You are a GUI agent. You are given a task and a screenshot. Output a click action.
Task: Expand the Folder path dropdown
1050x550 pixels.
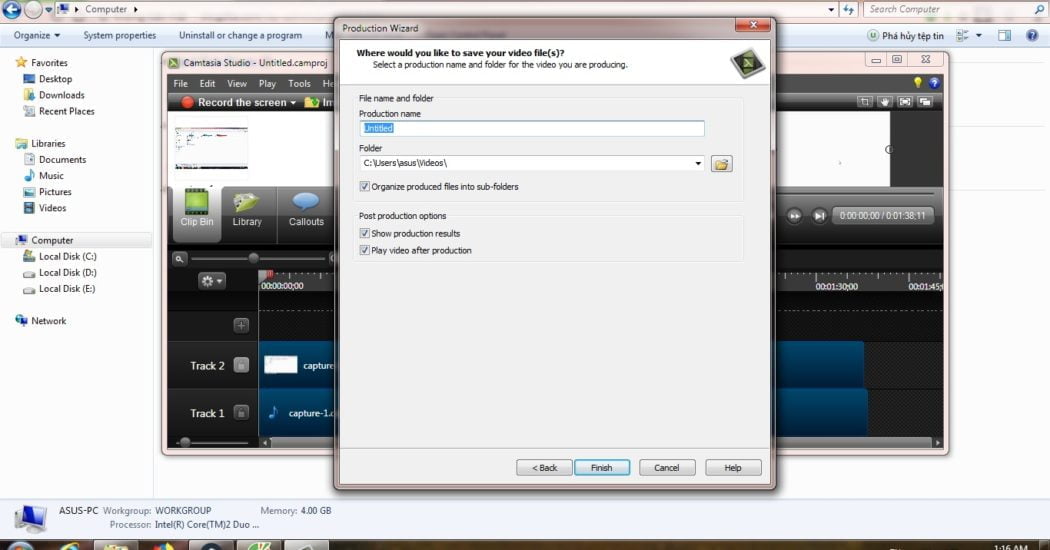(x=698, y=163)
